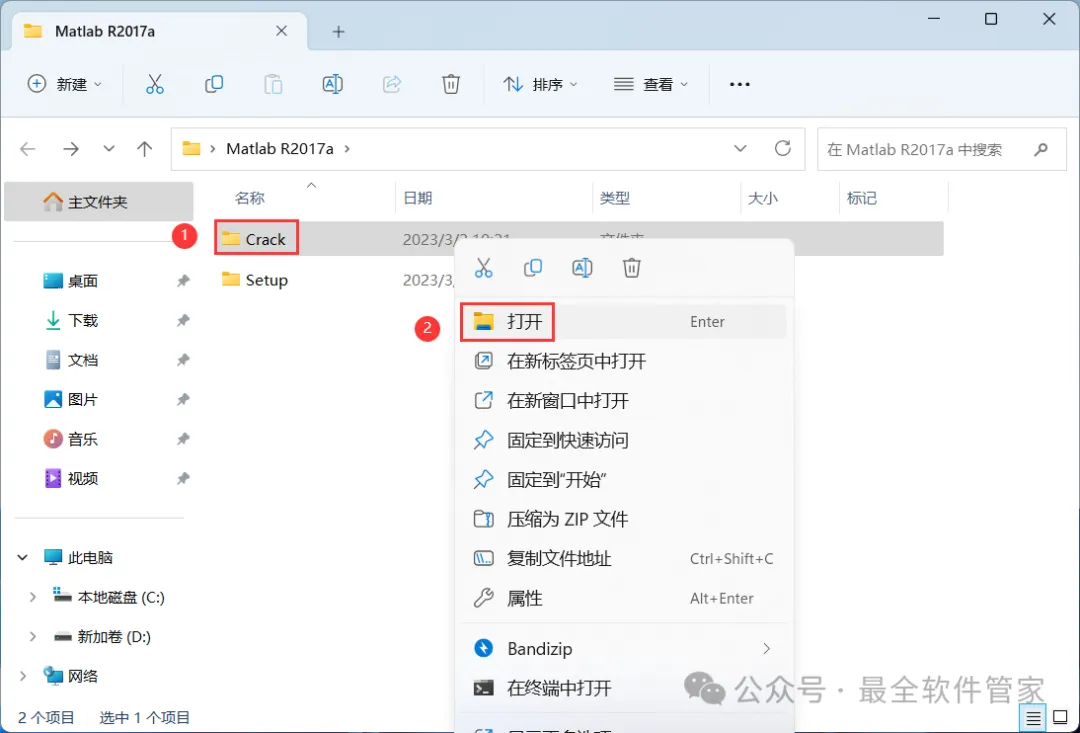Open the 查看 (View) dropdown

click(651, 84)
